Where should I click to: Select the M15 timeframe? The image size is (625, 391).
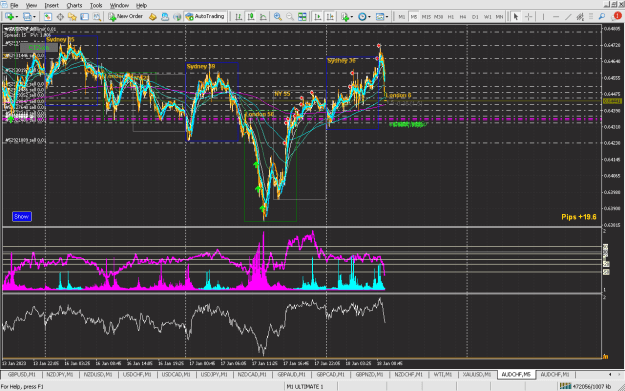426,17
